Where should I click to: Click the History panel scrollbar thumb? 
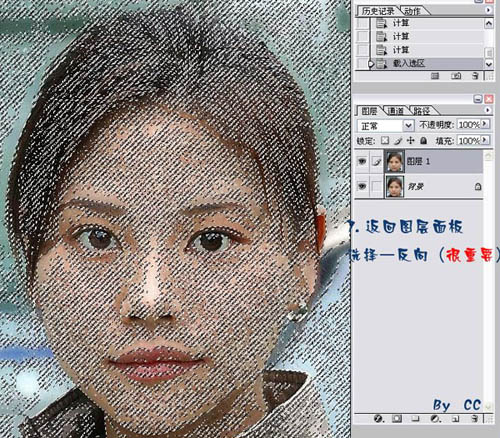pyautogui.click(x=489, y=52)
